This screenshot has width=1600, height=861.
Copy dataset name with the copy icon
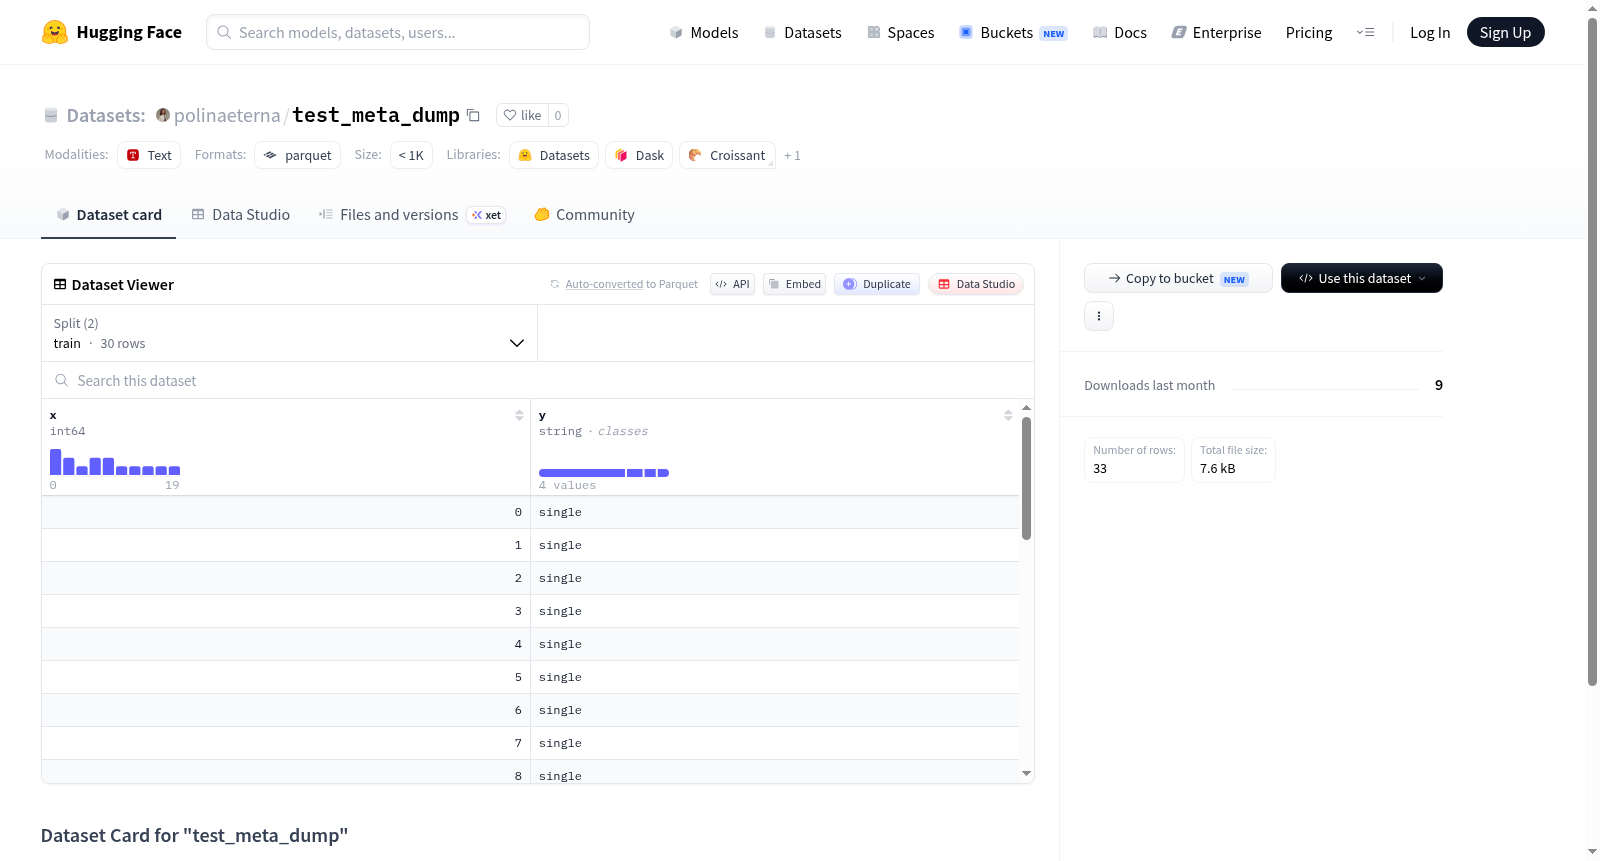pos(474,115)
